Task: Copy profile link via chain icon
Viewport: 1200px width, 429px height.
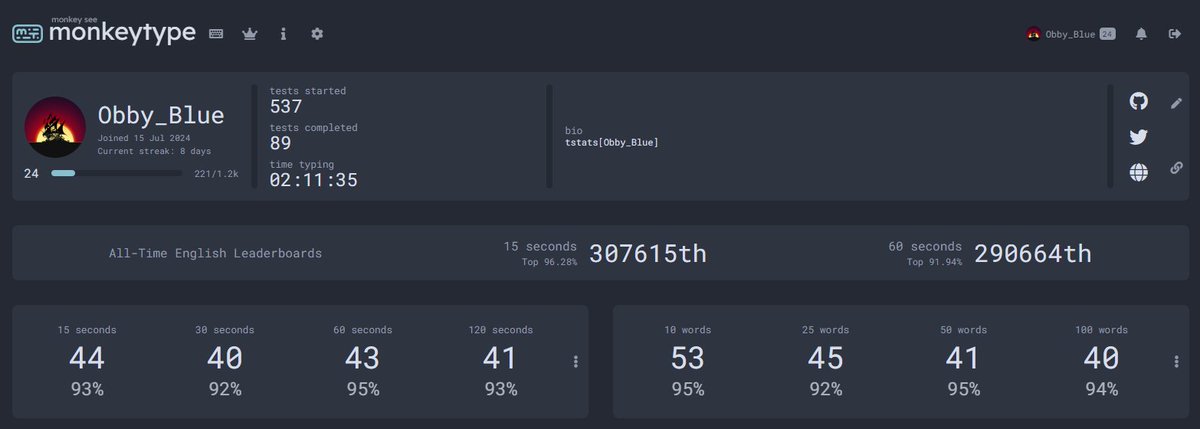Action: coord(1176,168)
